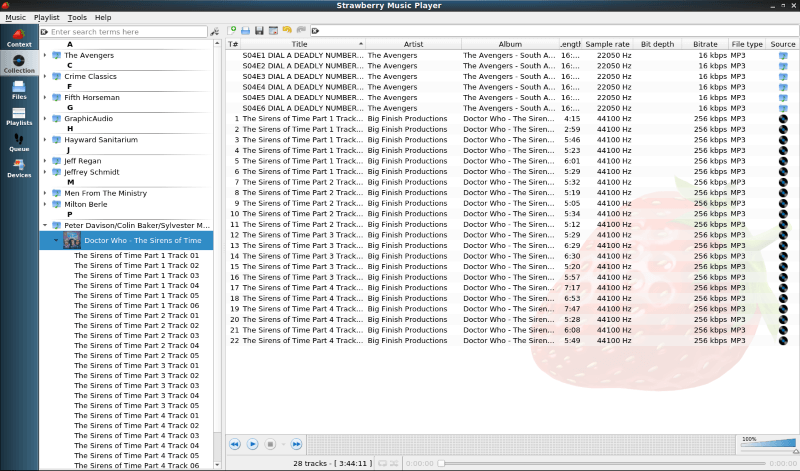This screenshot has height=471, width=800.
Task: Open the Context sidebar tab
Action: (x=19, y=38)
